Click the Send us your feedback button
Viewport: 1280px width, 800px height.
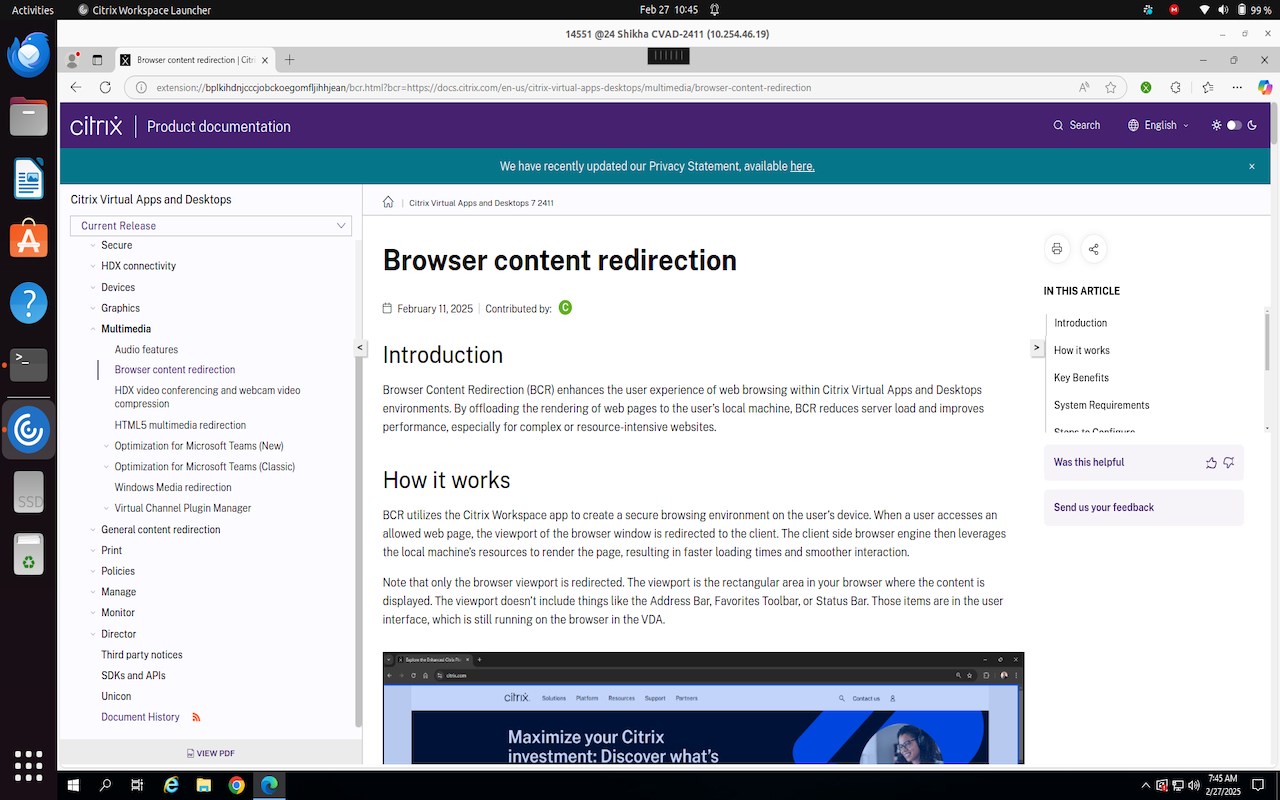[x=1144, y=507]
